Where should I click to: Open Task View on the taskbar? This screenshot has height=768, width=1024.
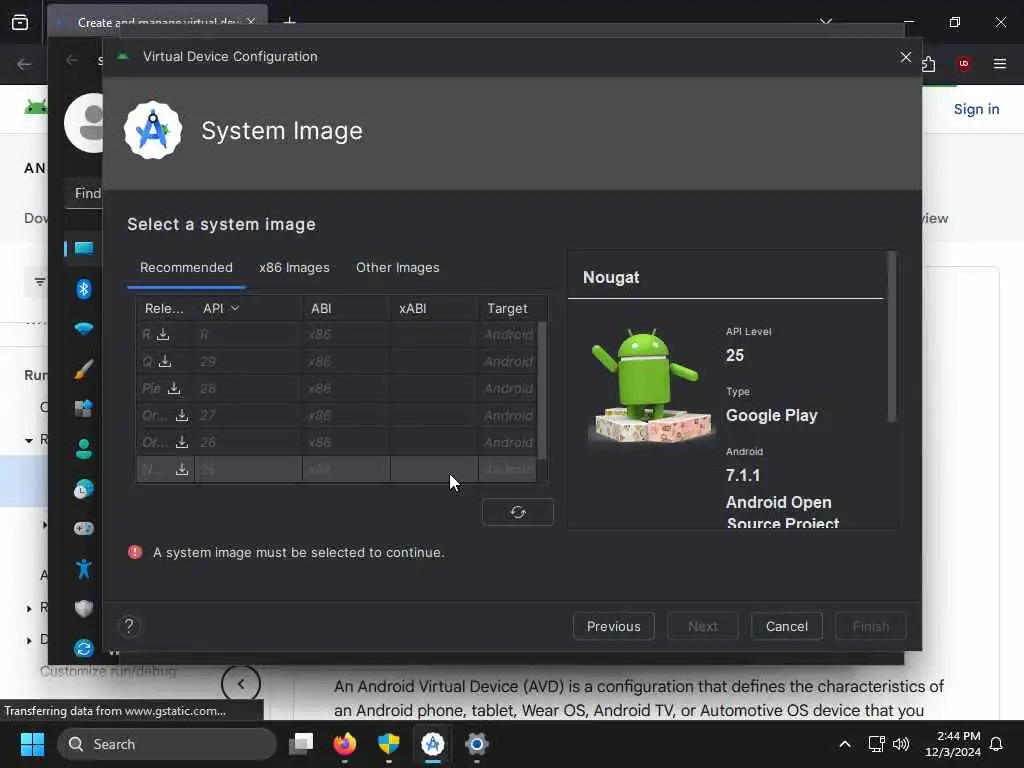coord(301,744)
